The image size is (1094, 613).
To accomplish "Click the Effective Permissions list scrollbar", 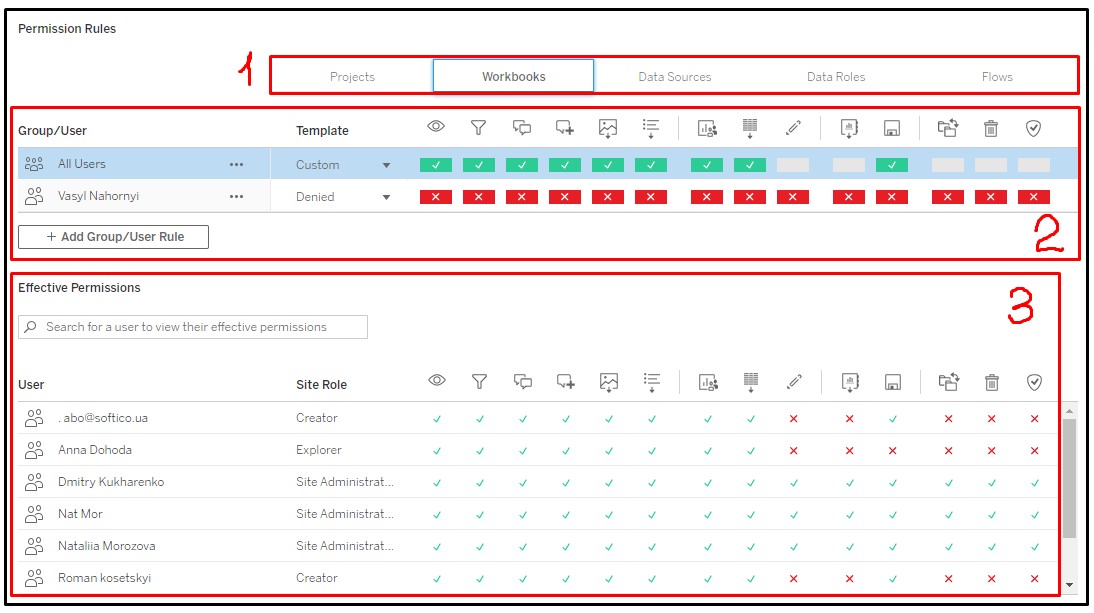I will [x=1069, y=478].
